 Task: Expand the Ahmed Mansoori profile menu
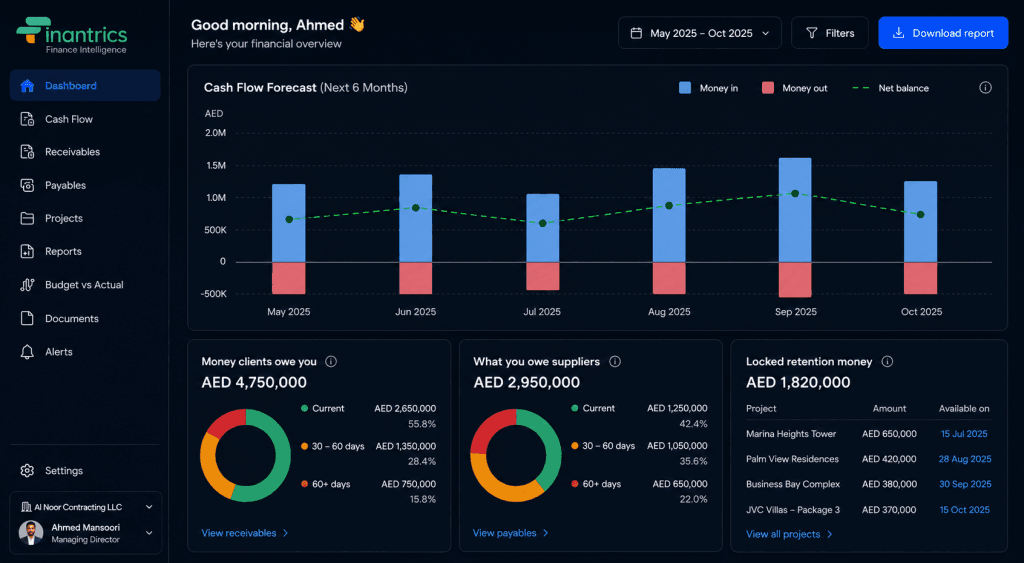(x=86, y=533)
